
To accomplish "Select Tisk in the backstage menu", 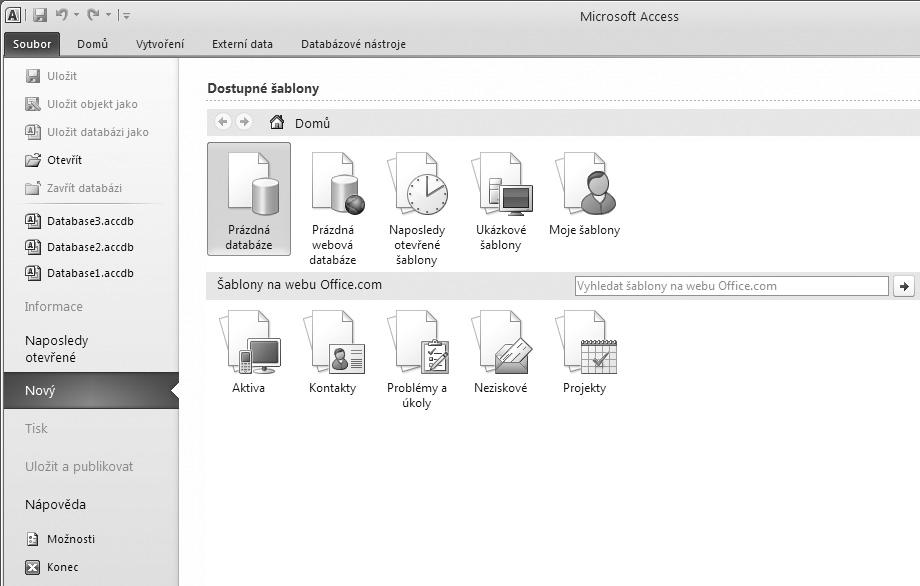I will pos(36,429).
